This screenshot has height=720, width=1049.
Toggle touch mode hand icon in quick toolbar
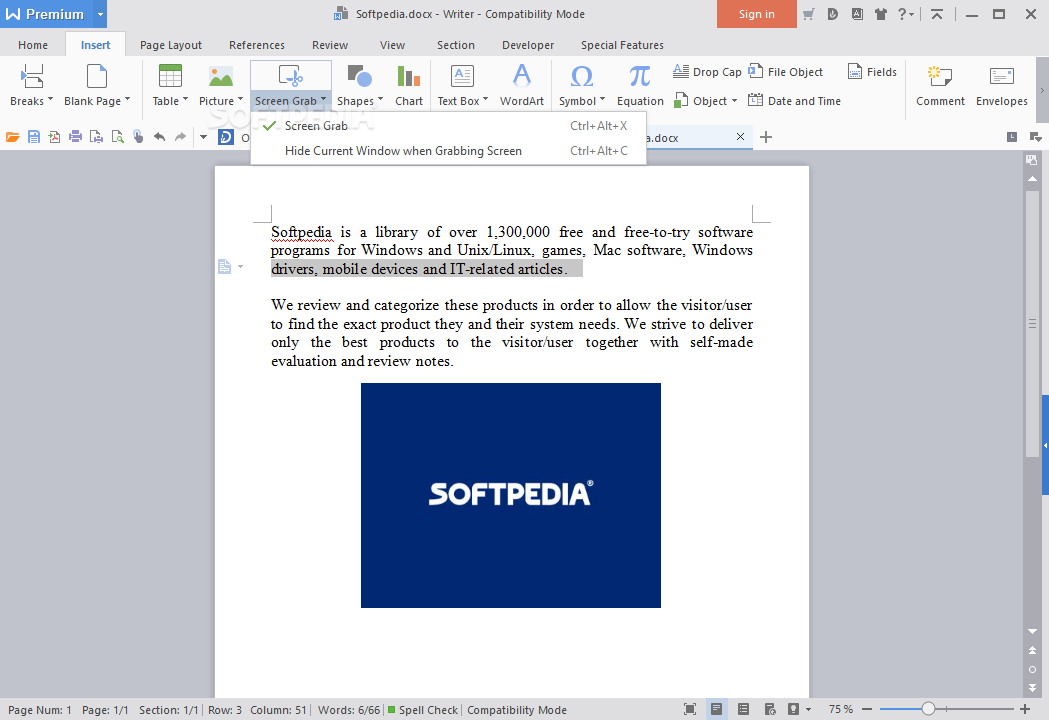[x=138, y=137]
